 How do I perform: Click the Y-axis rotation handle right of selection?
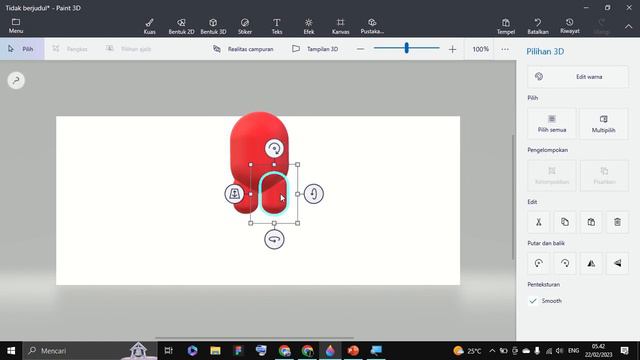point(313,193)
